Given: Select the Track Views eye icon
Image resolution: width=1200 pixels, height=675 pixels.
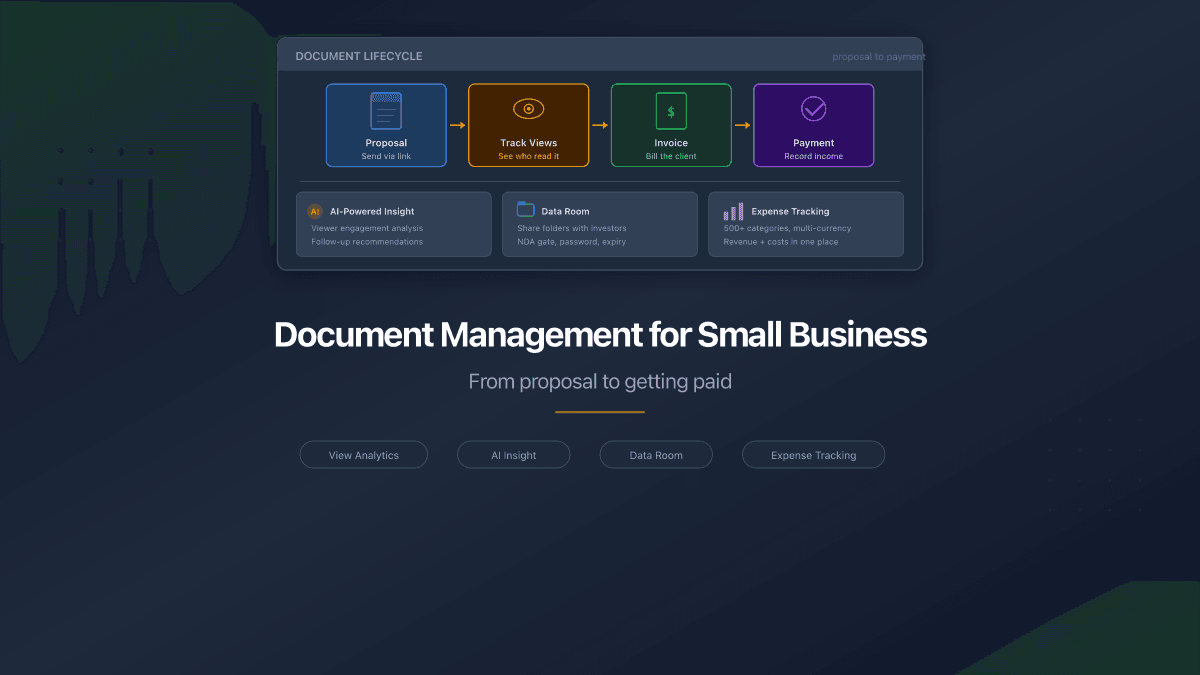Looking at the screenshot, I should click(x=528, y=110).
